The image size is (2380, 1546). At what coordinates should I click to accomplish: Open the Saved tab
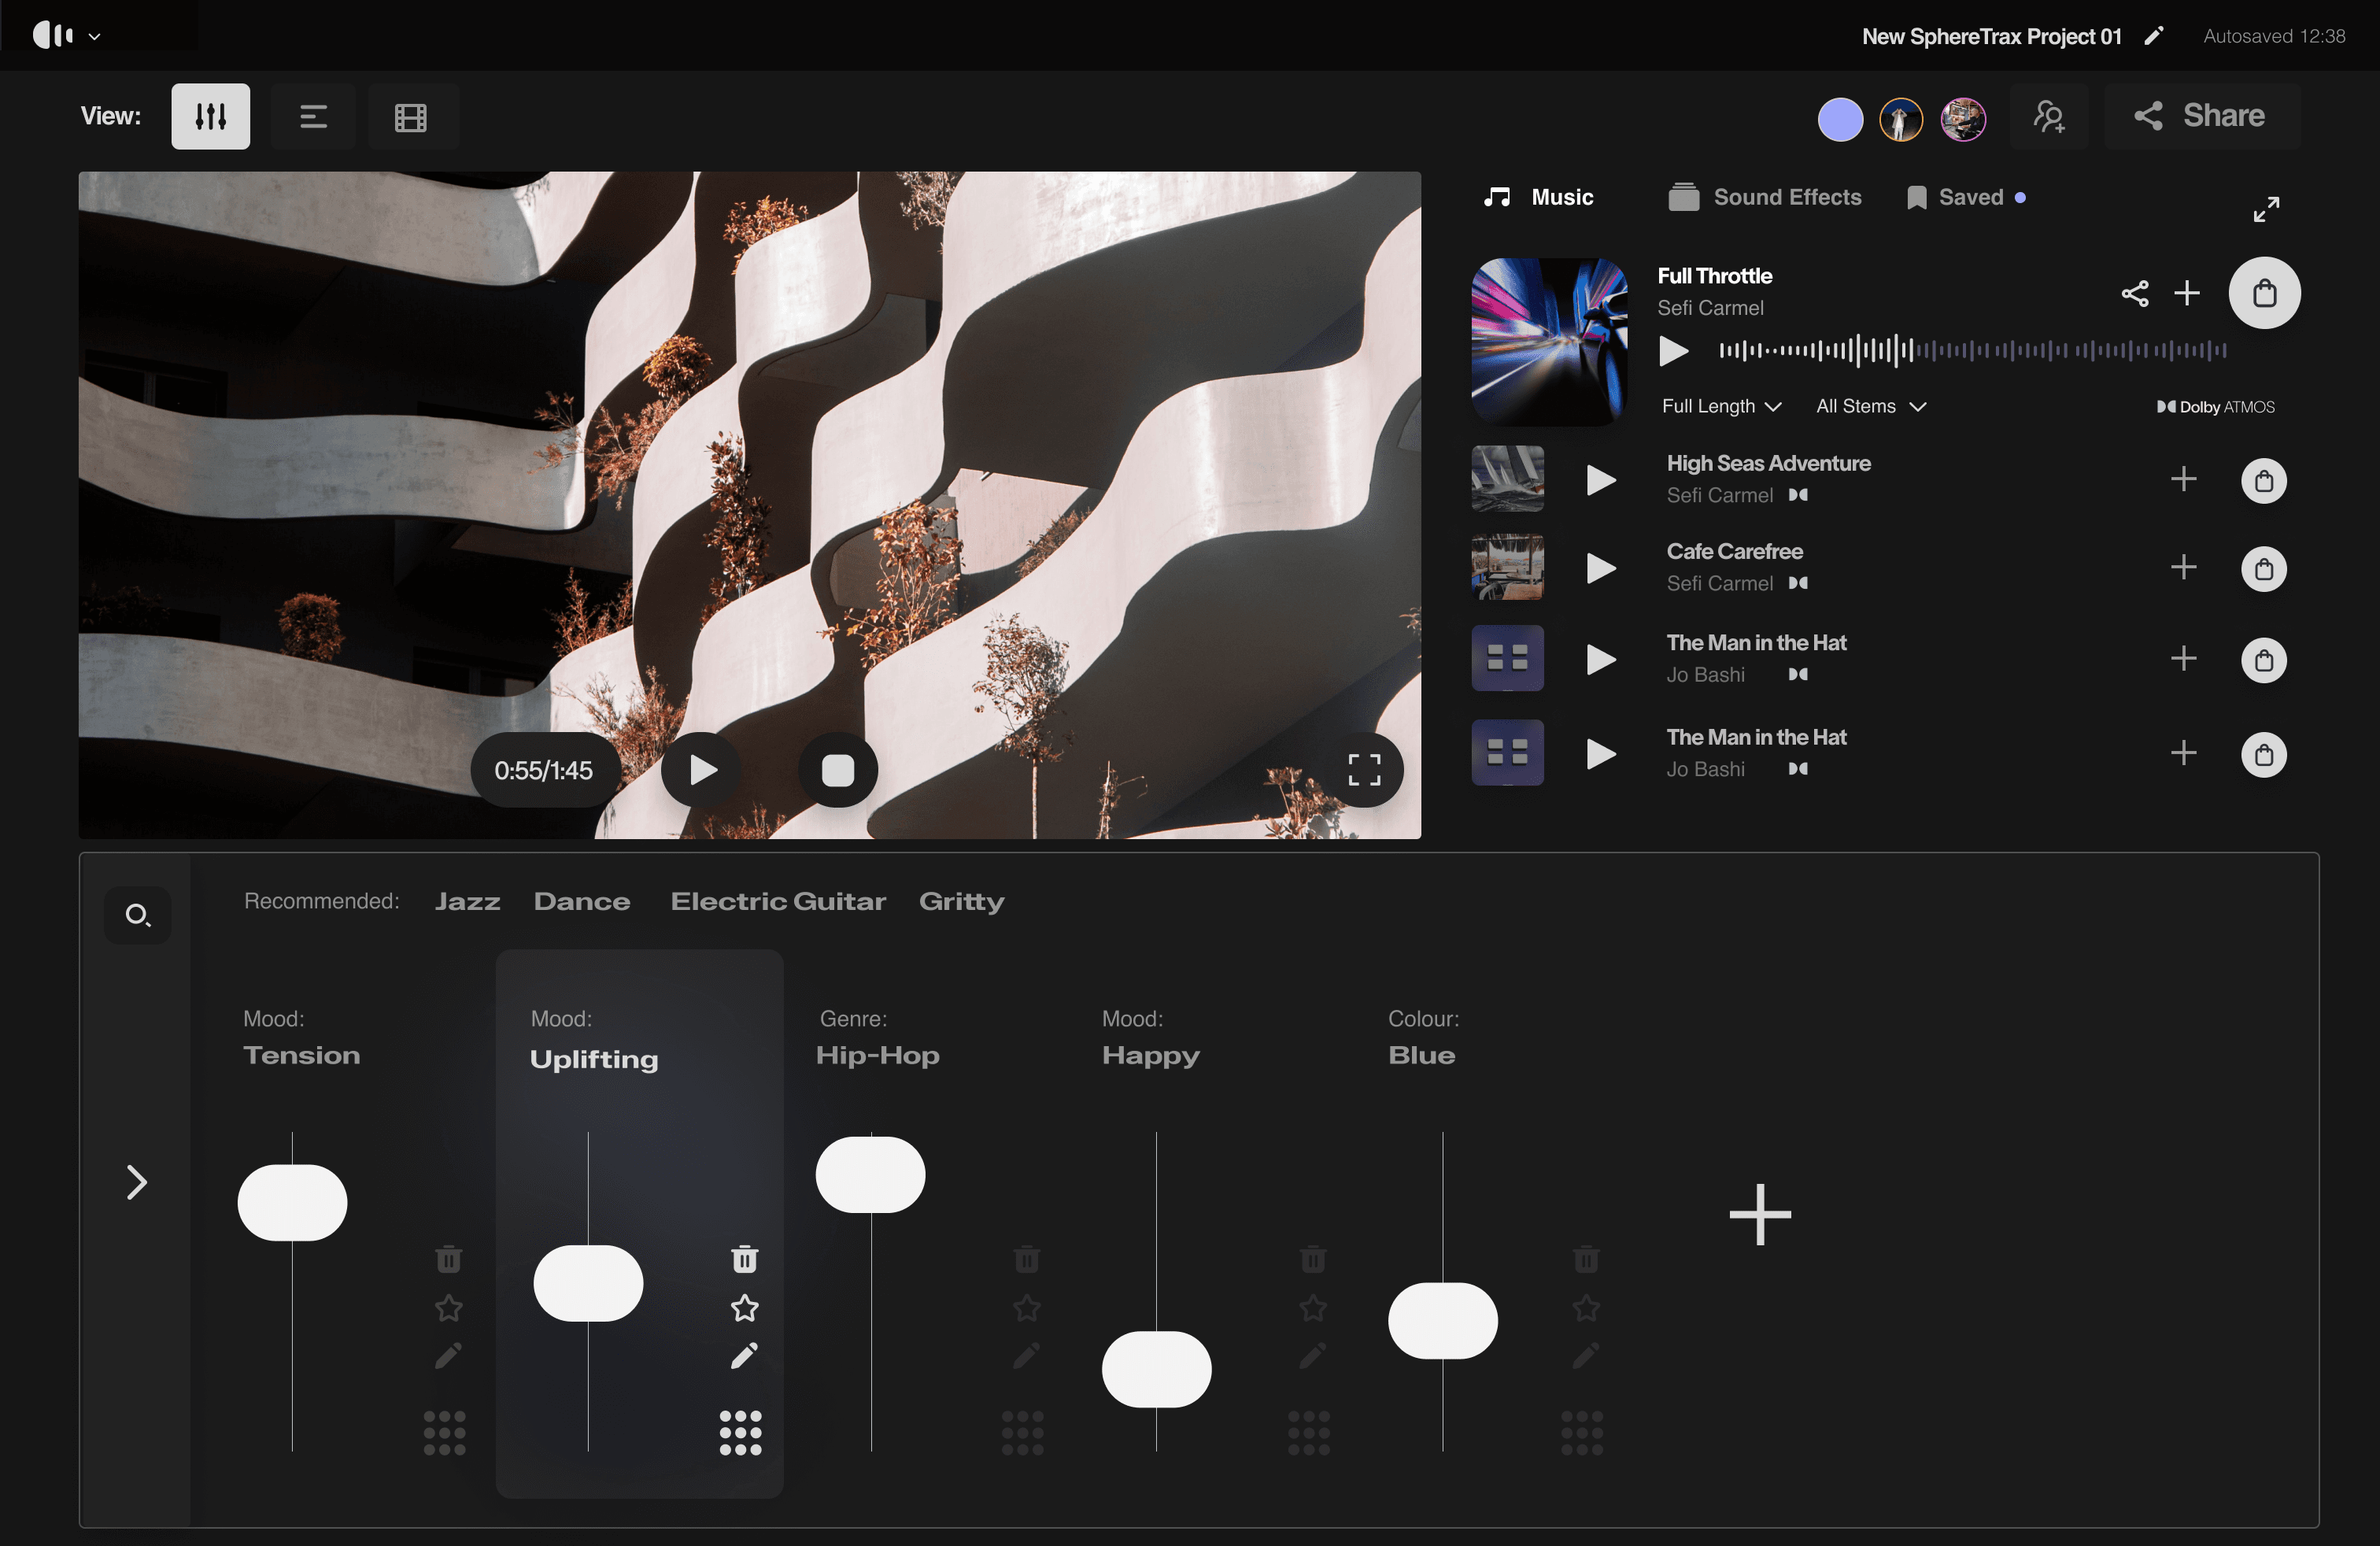pos(1966,197)
